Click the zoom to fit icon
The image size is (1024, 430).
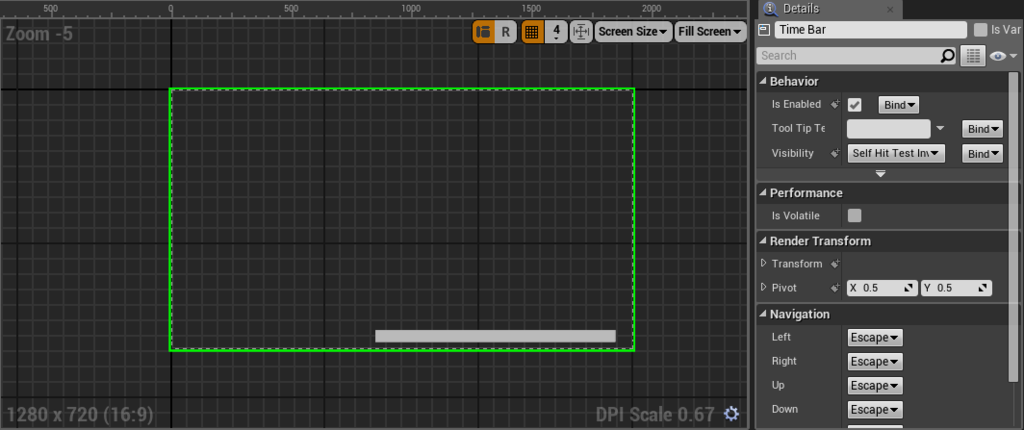581,31
